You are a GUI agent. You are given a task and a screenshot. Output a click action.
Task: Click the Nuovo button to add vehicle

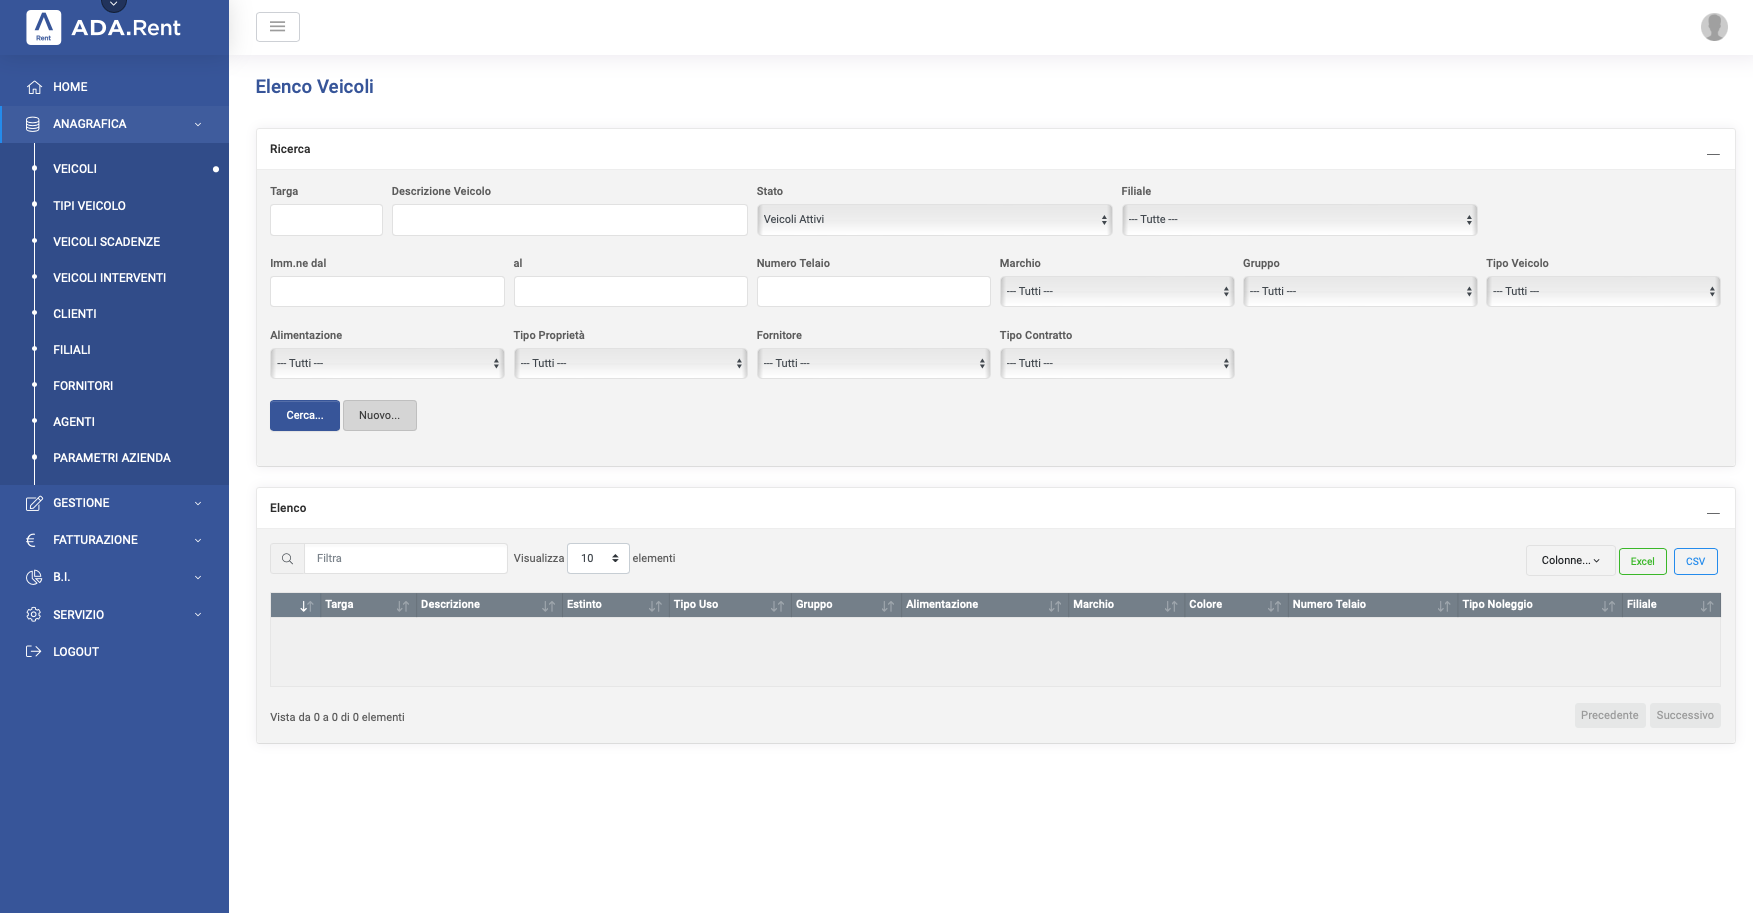(379, 416)
